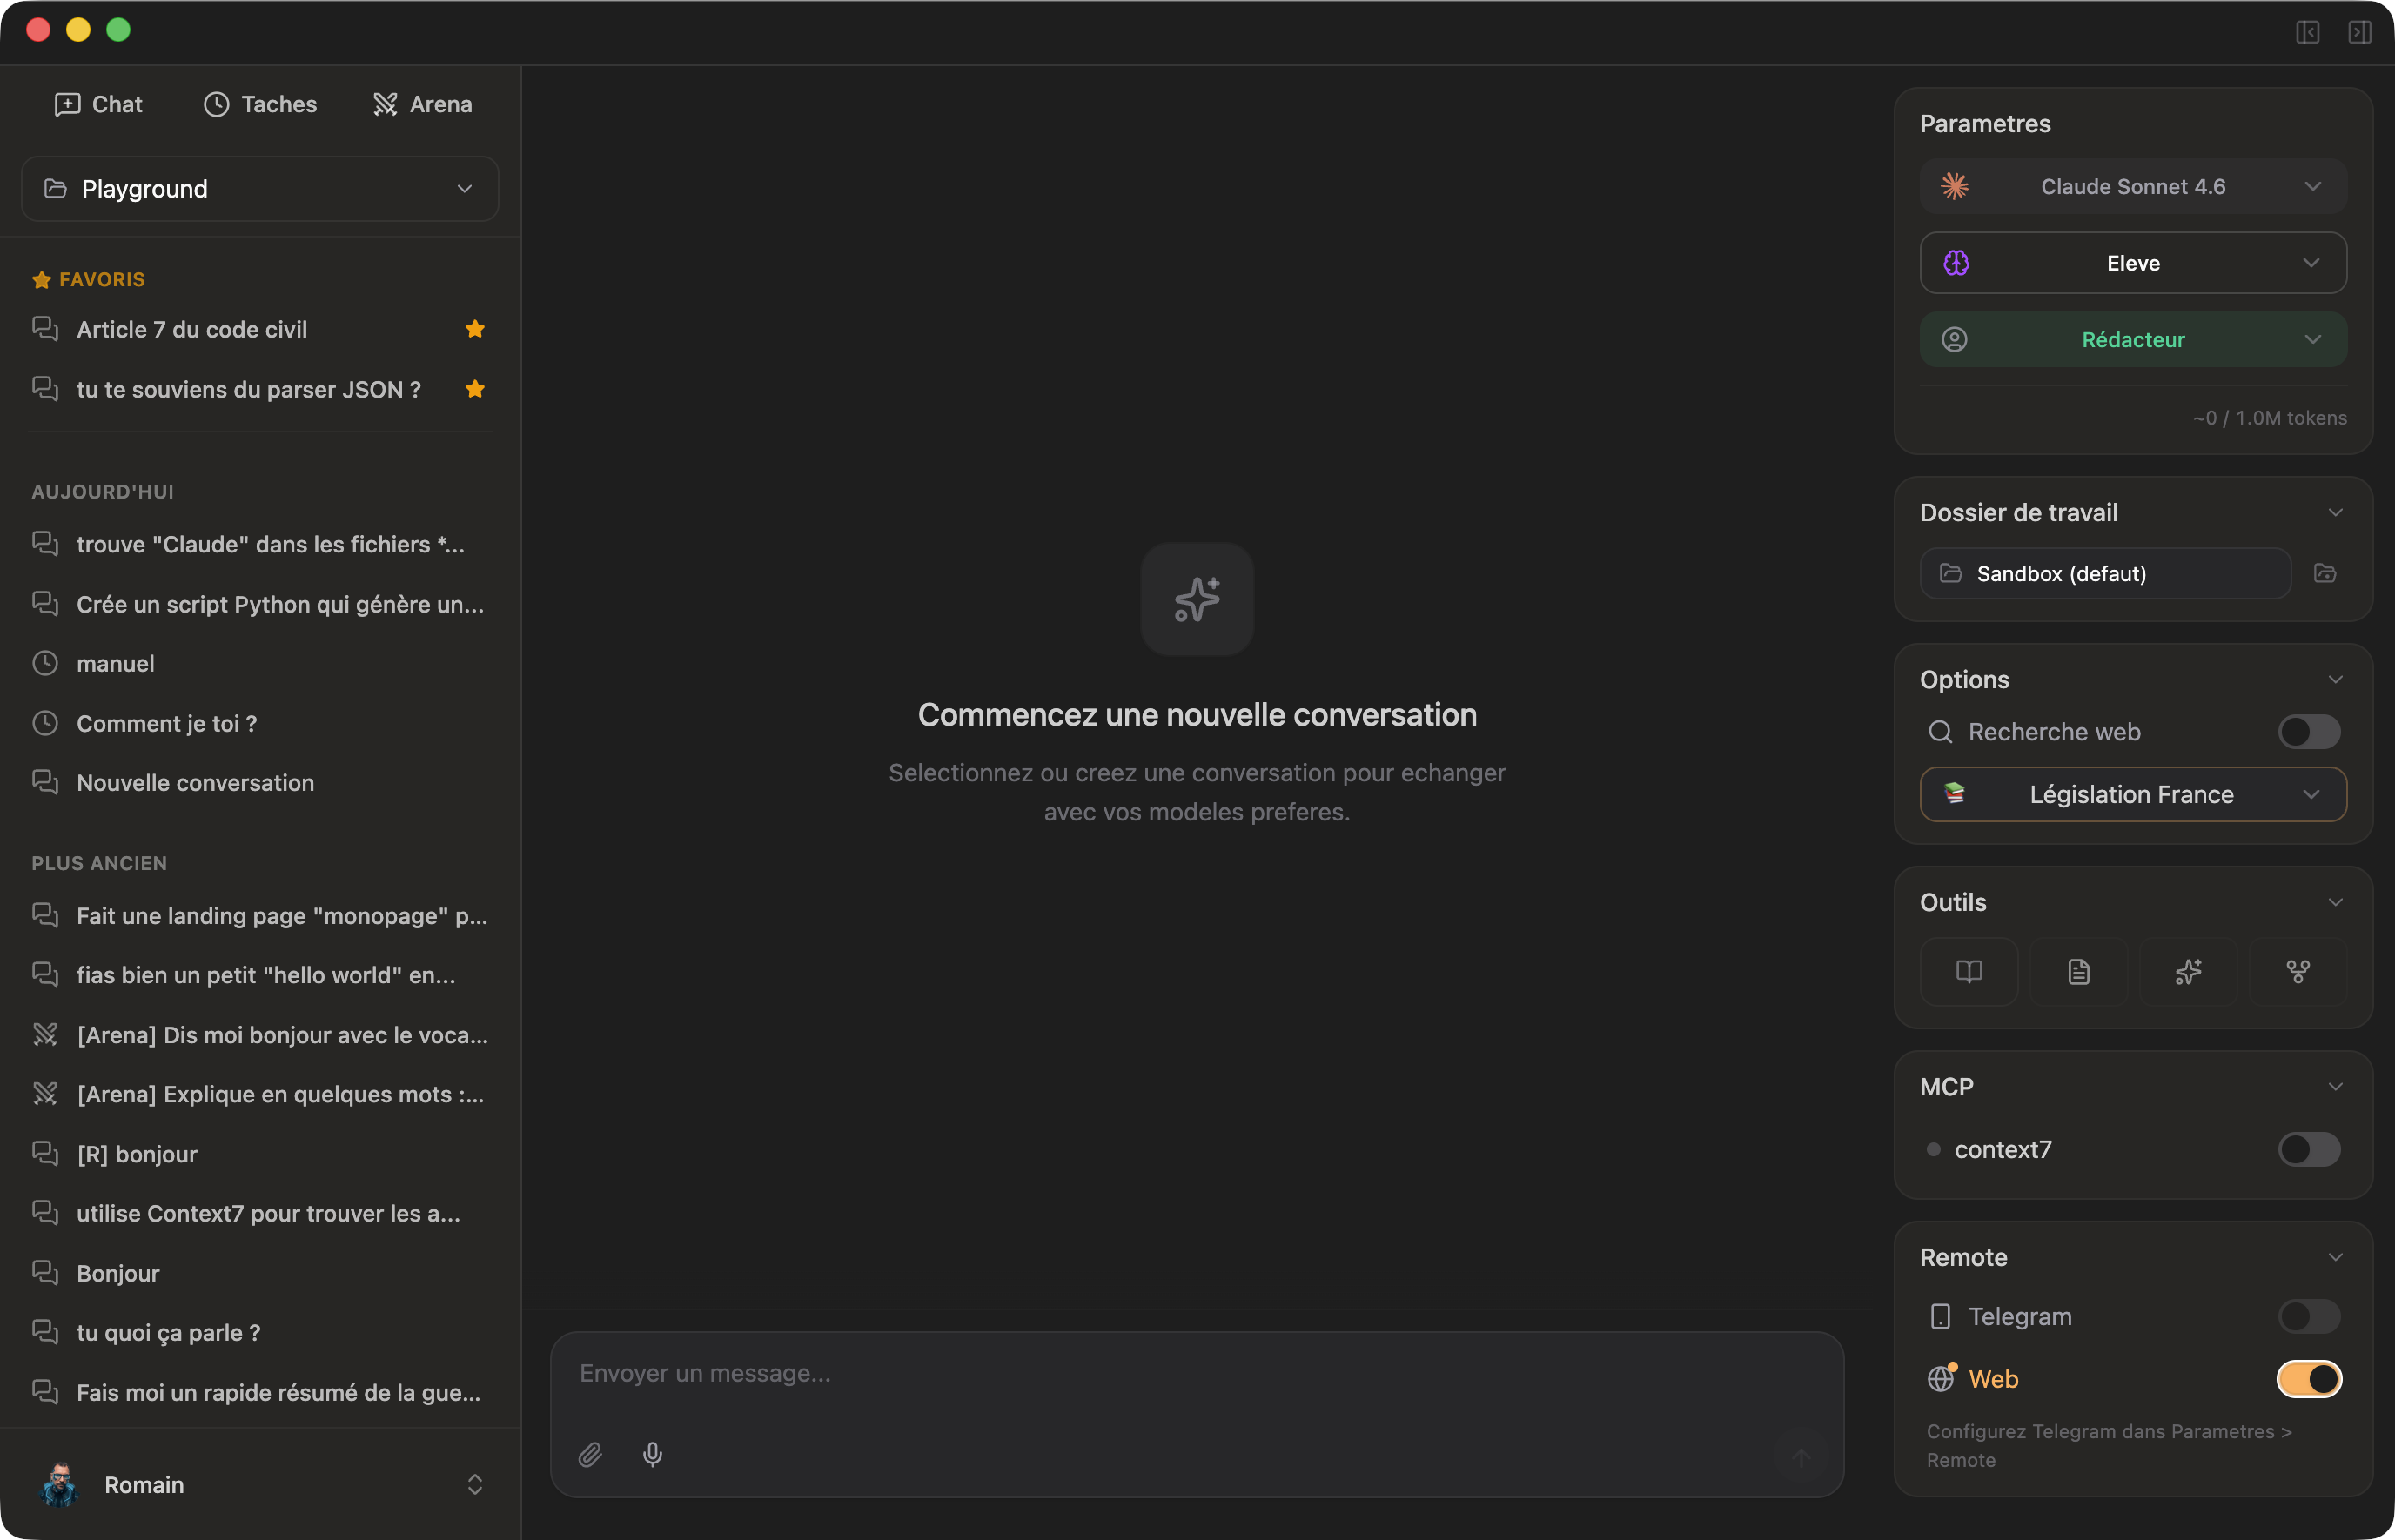Screen dimensions: 2395x1540
Task: Attach a file to the message
Action: [590, 1455]
